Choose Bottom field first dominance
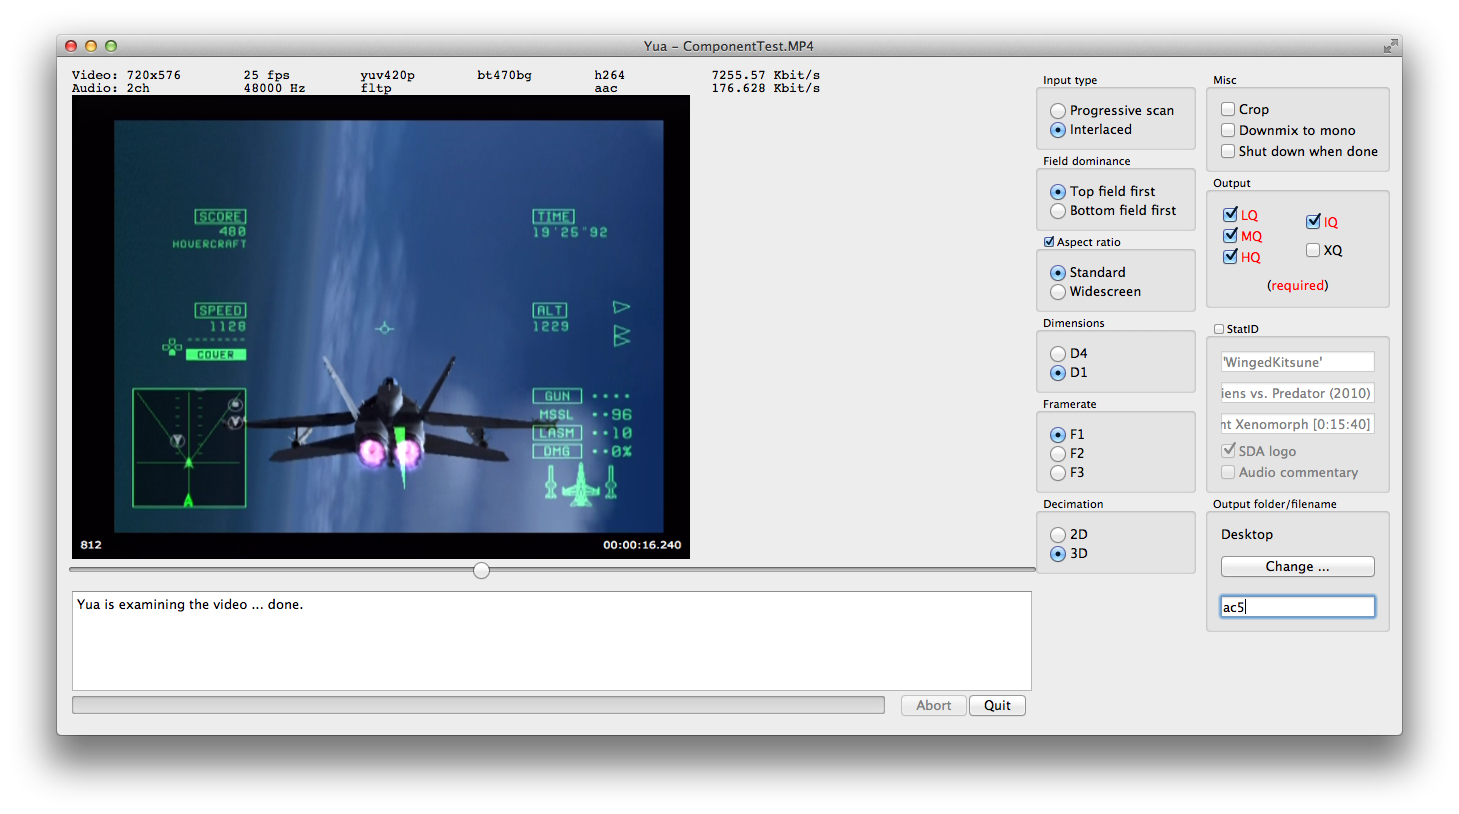 point(1058,211)
